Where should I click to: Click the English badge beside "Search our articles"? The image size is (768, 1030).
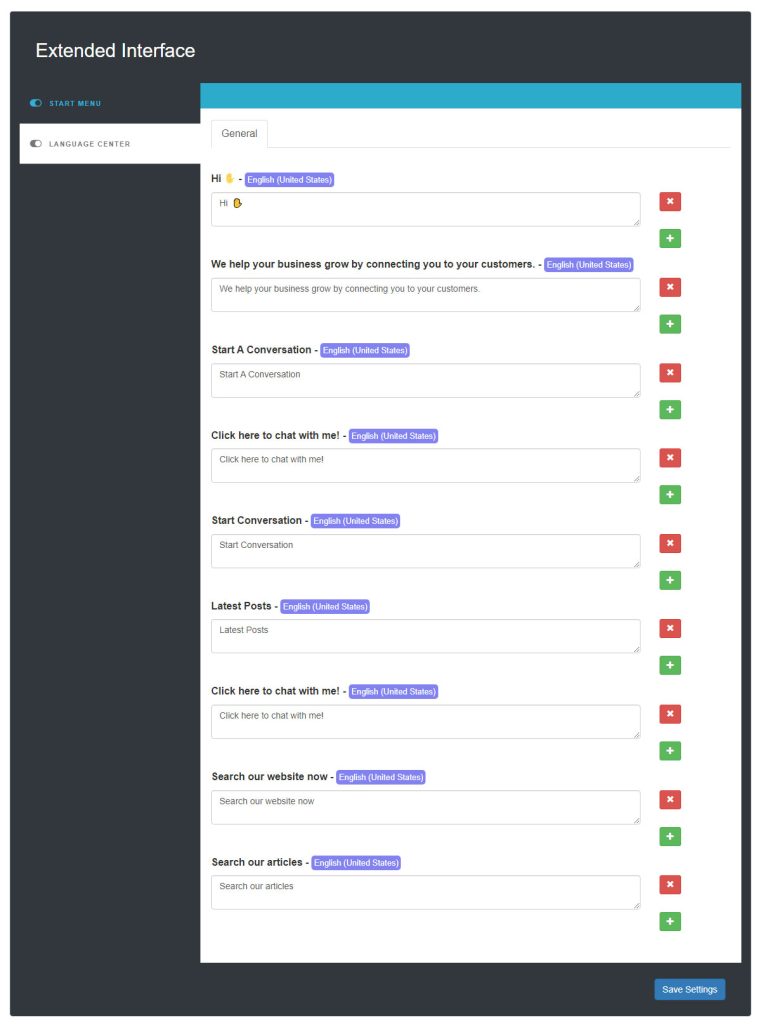[356, 862]
